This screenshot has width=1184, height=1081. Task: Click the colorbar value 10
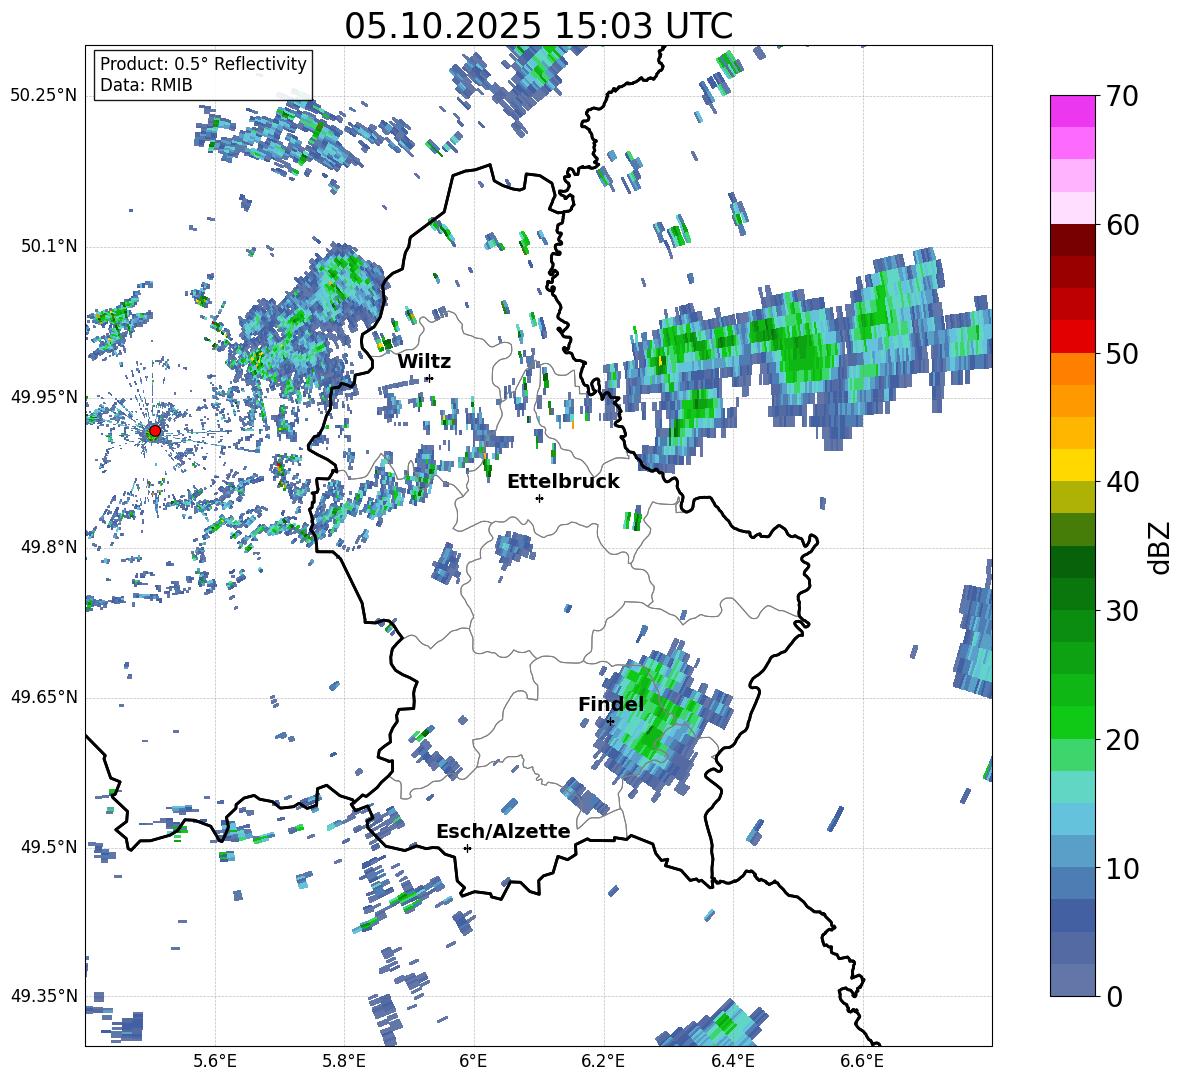(x=1122, y=869)
